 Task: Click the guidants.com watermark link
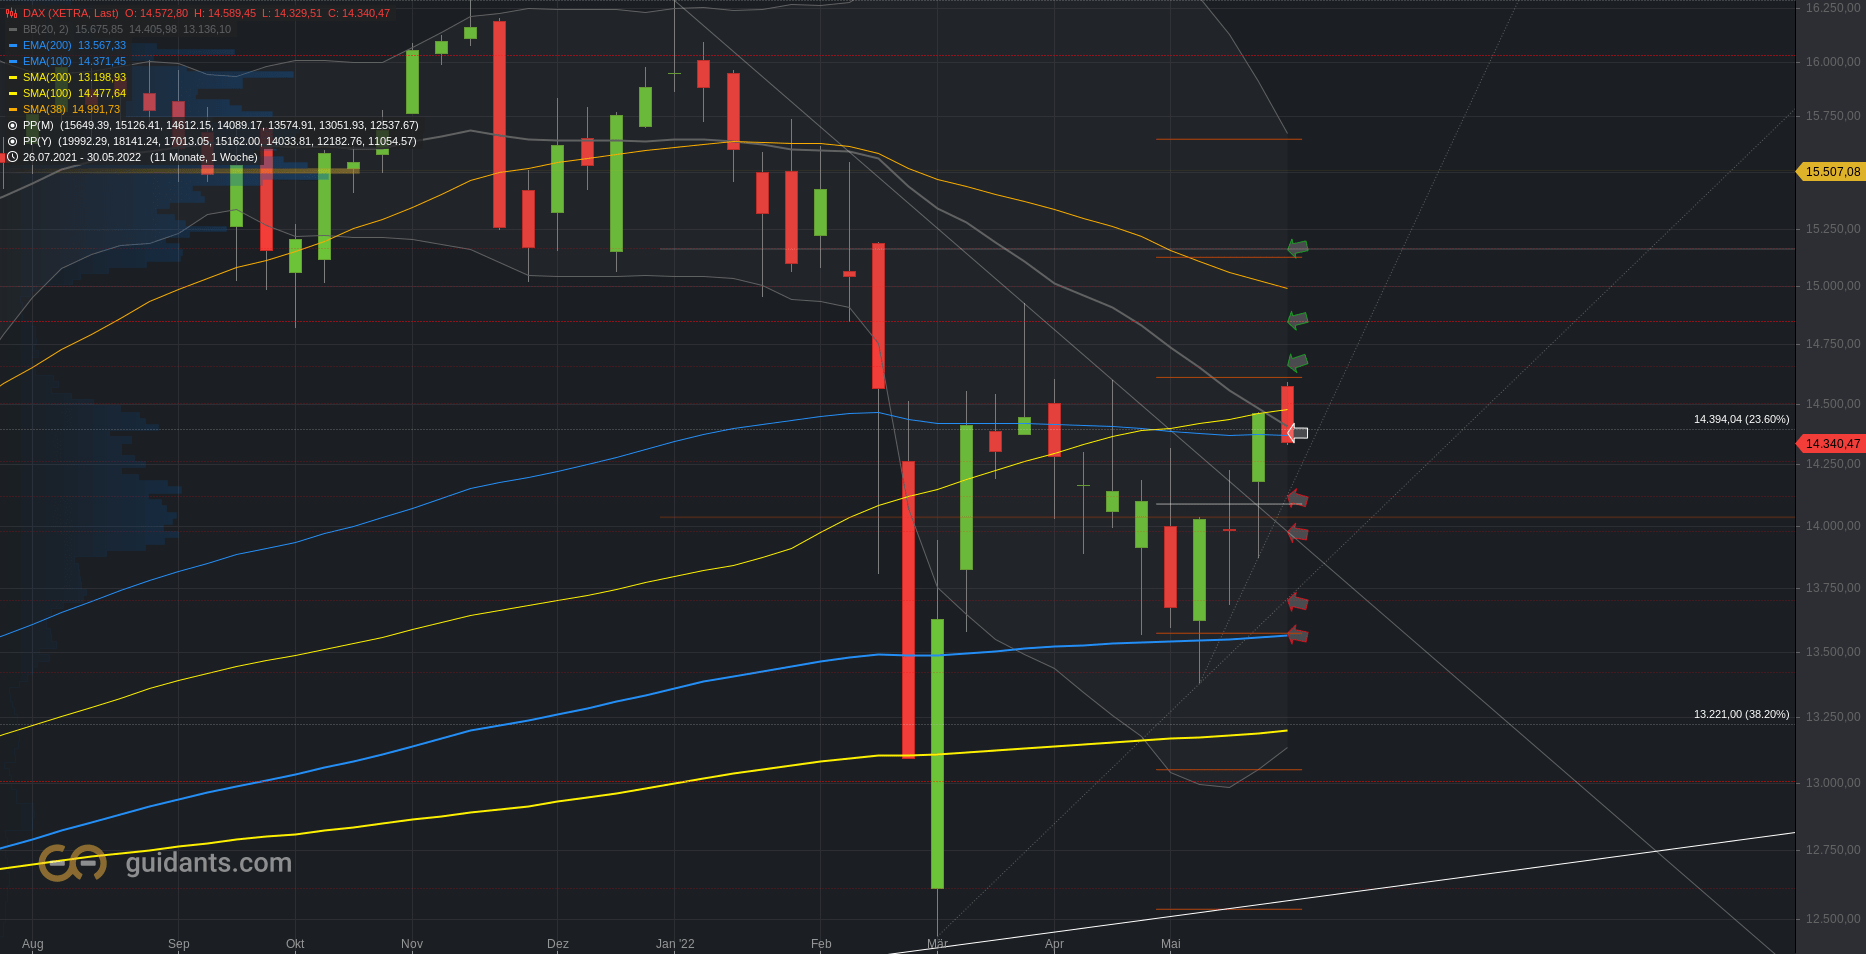click(x=209, y=863)
